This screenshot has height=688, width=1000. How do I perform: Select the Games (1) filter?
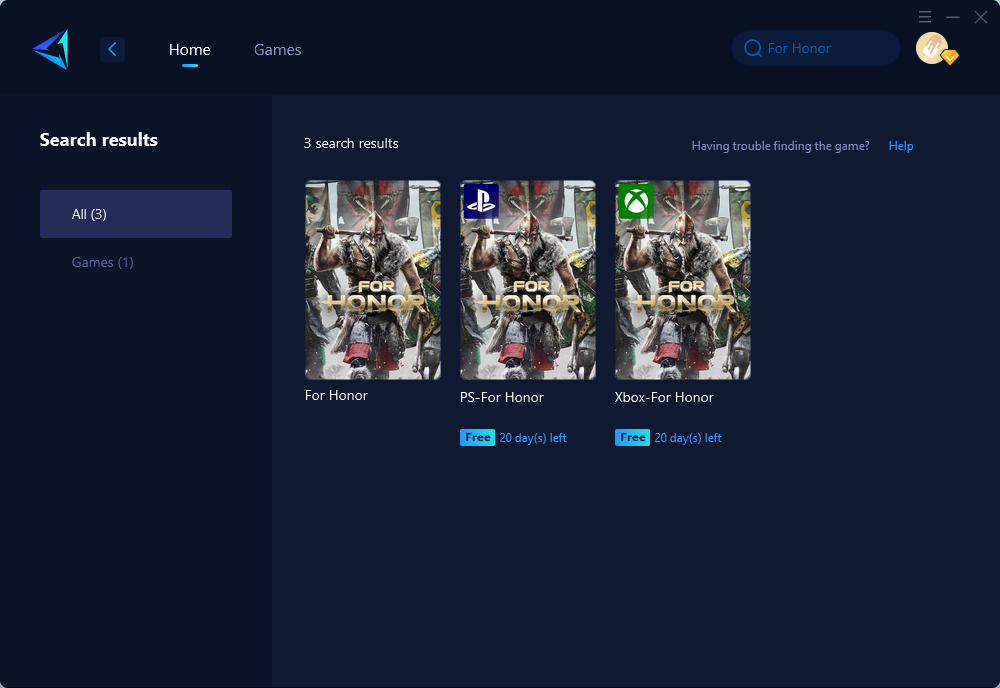102,262
